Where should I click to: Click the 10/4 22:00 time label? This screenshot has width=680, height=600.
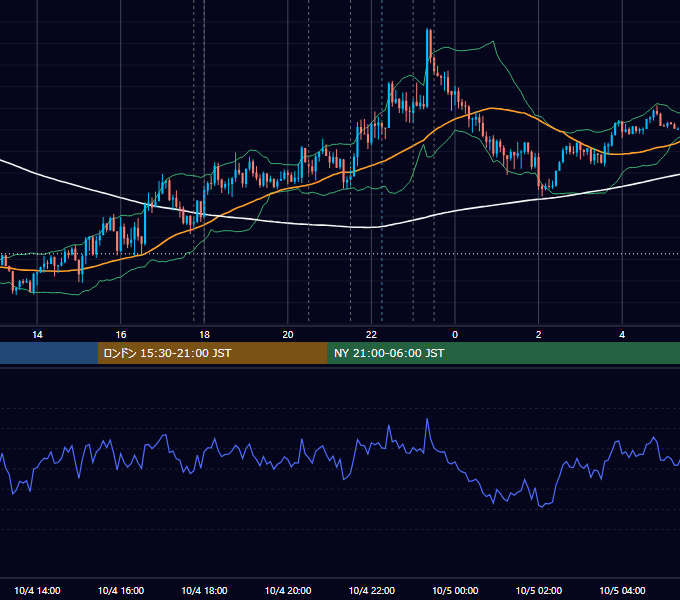372,590
